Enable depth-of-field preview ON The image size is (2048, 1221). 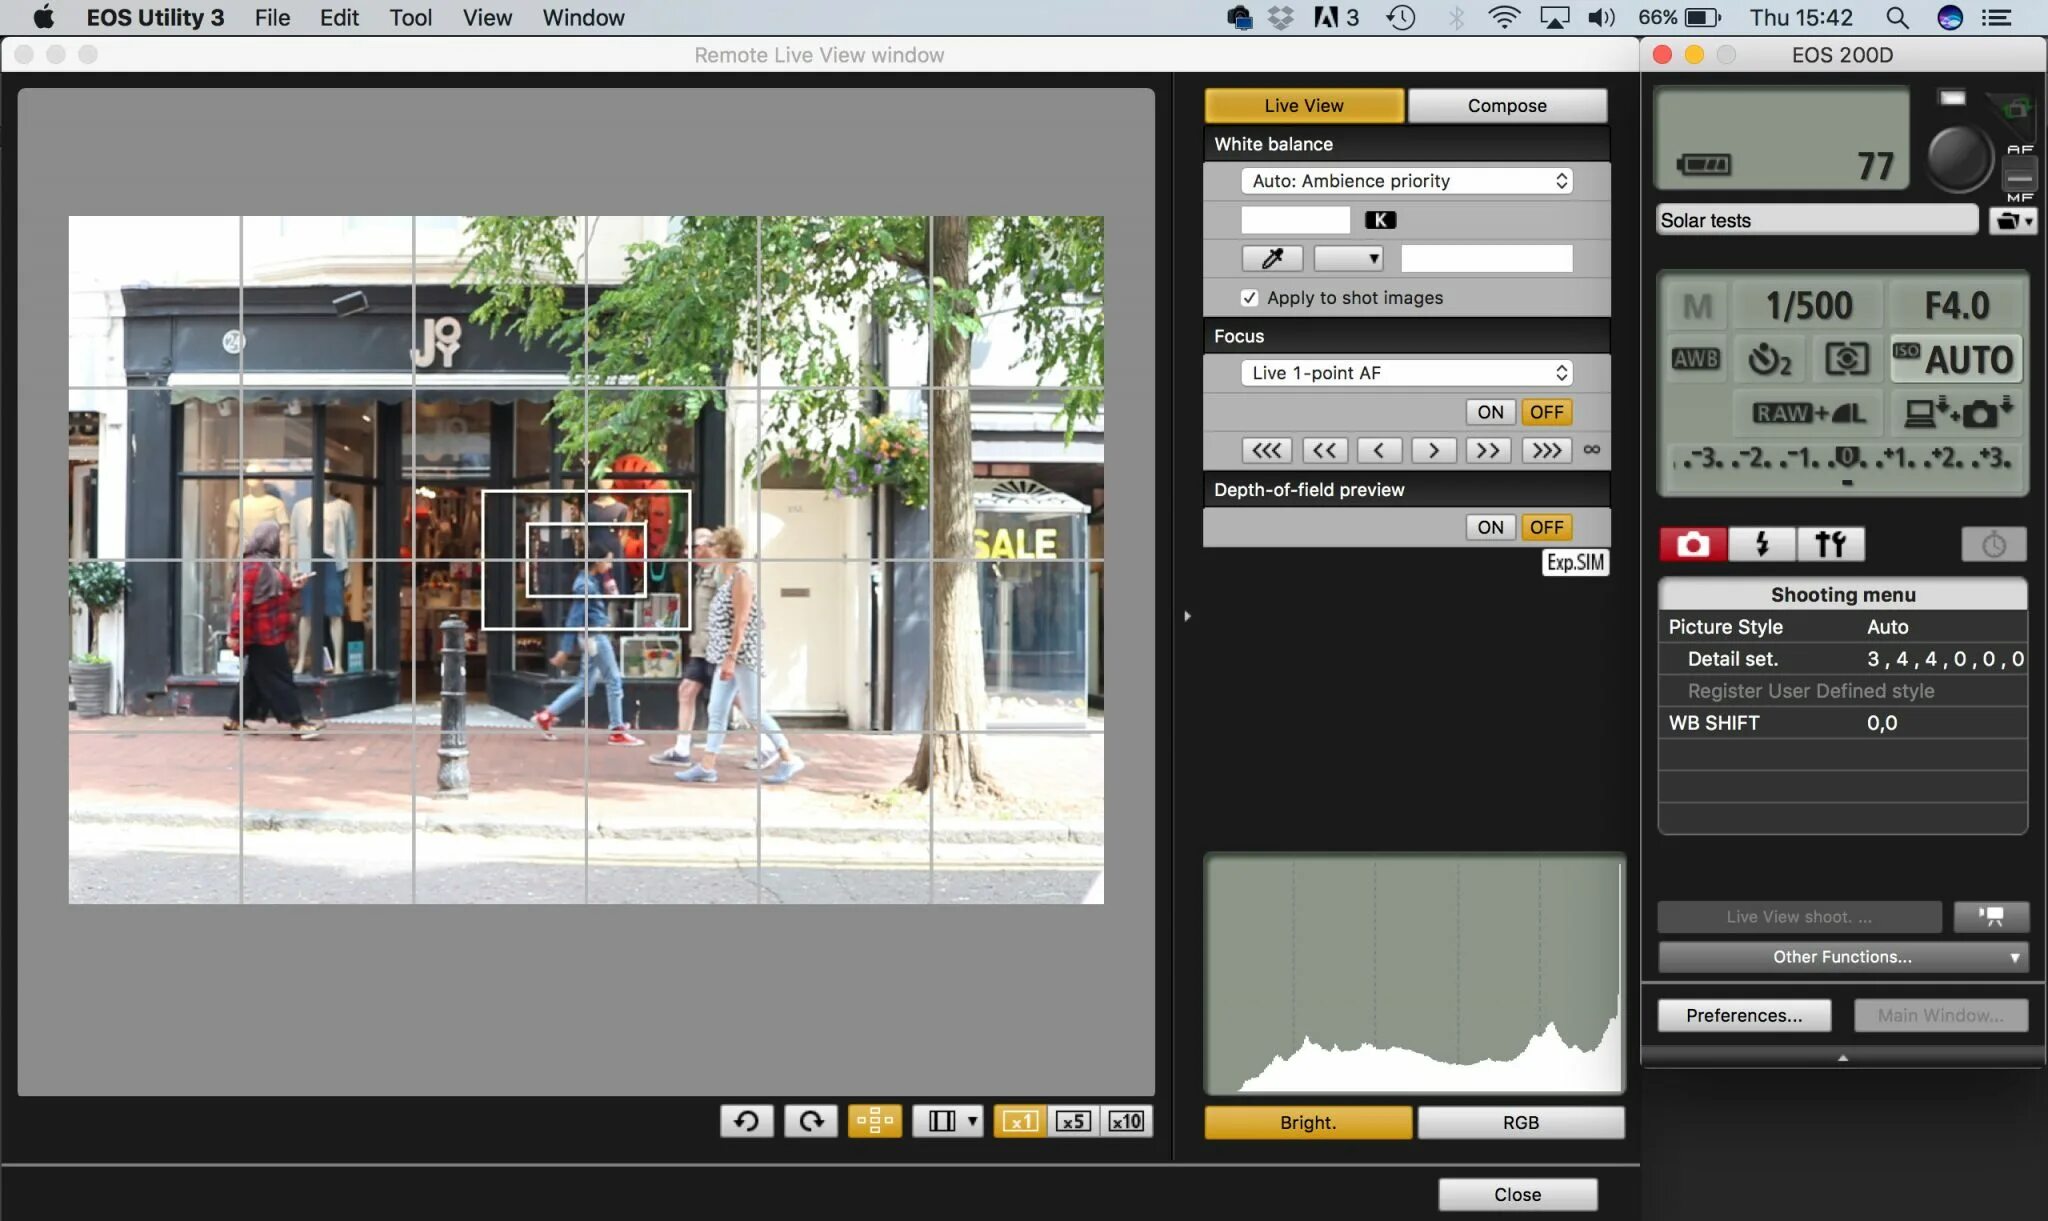[1490, 526]
